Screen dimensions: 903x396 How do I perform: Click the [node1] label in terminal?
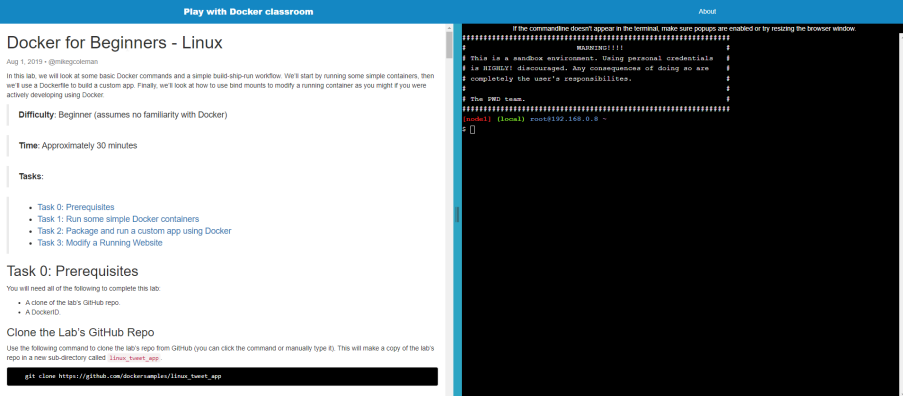click(x=477, y=119)
